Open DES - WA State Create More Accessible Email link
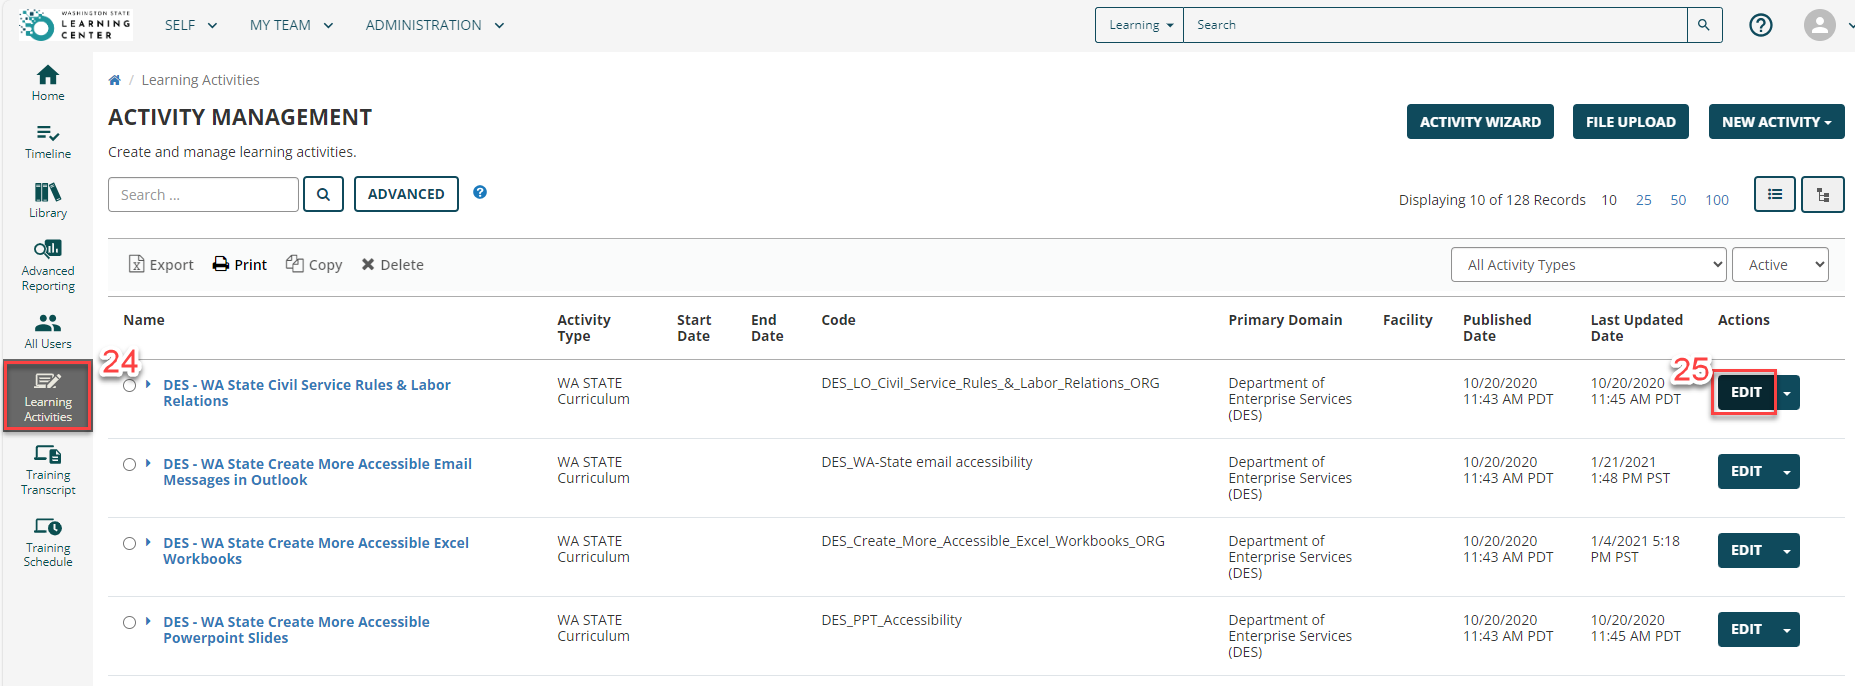Viewport: 1855px width, 686px height. pos(317,471)
